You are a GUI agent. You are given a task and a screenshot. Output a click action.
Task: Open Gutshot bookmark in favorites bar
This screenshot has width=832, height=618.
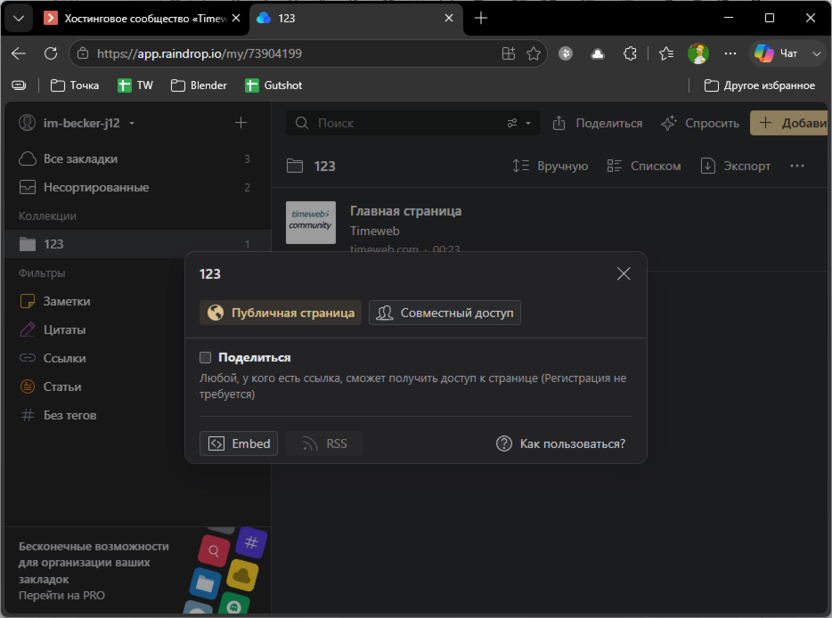point(273,85)
